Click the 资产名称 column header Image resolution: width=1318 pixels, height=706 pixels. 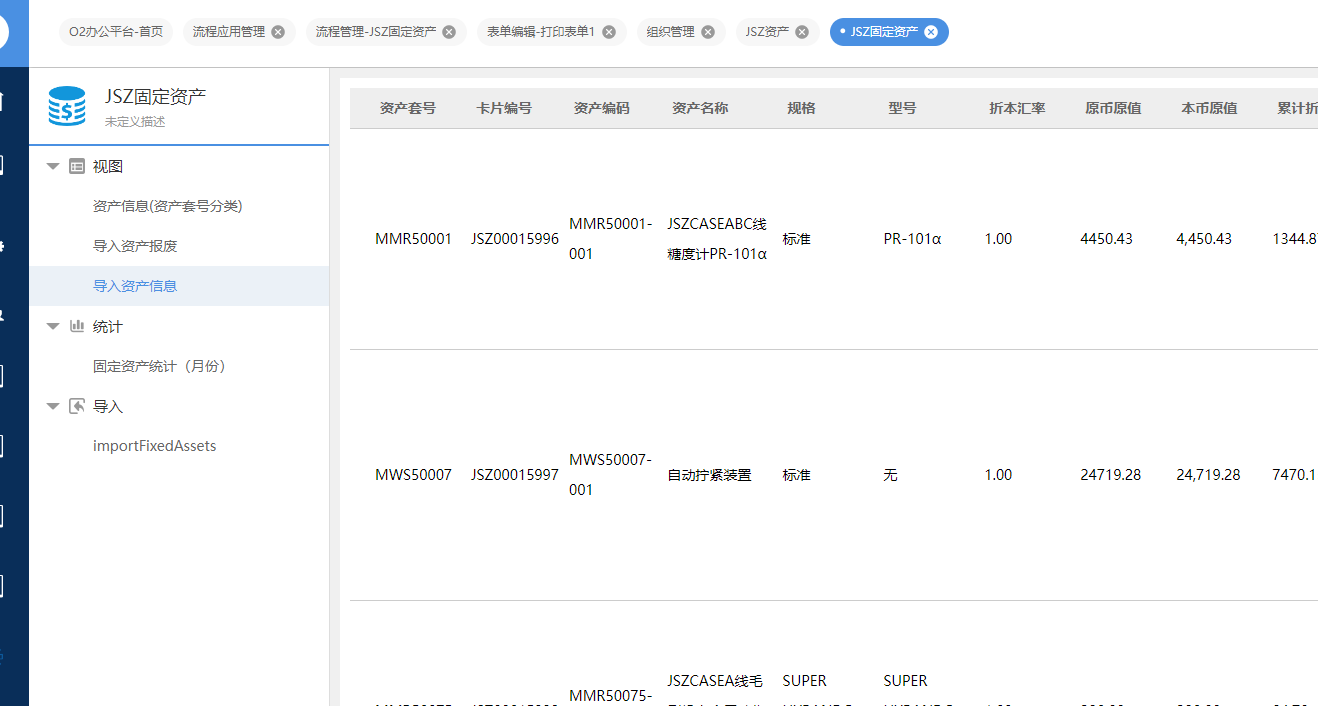pyautogui.click(x=700, y=108)
